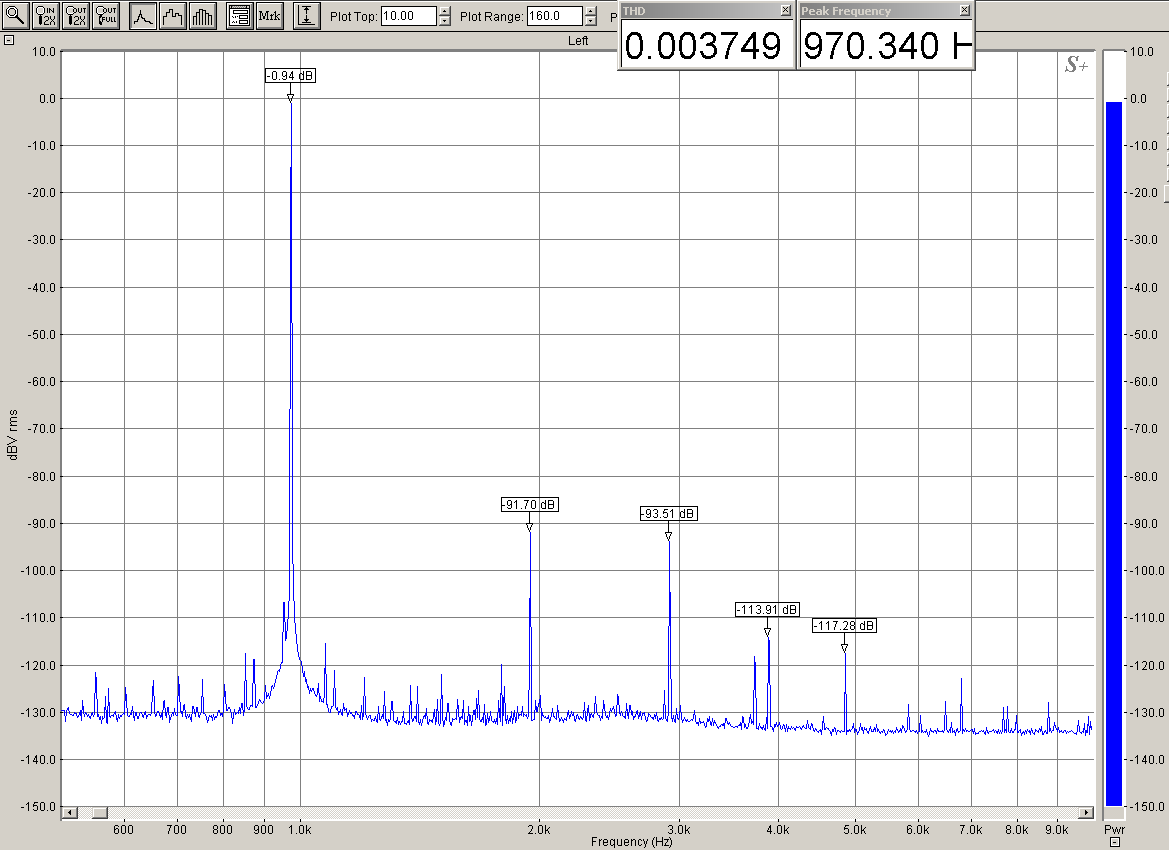Select the -93.51 dB harmonic marker label
Image resolution: width=1169 pixels, height=852 pixels.
click(669, 514)
